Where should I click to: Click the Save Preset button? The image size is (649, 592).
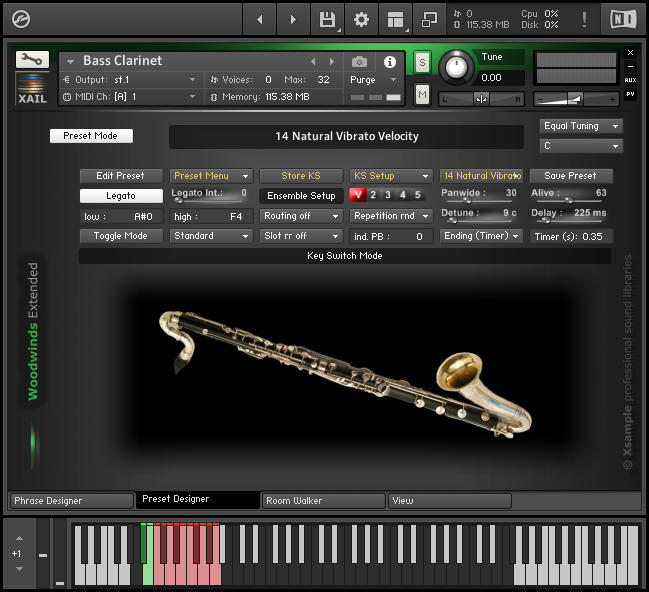571,176
